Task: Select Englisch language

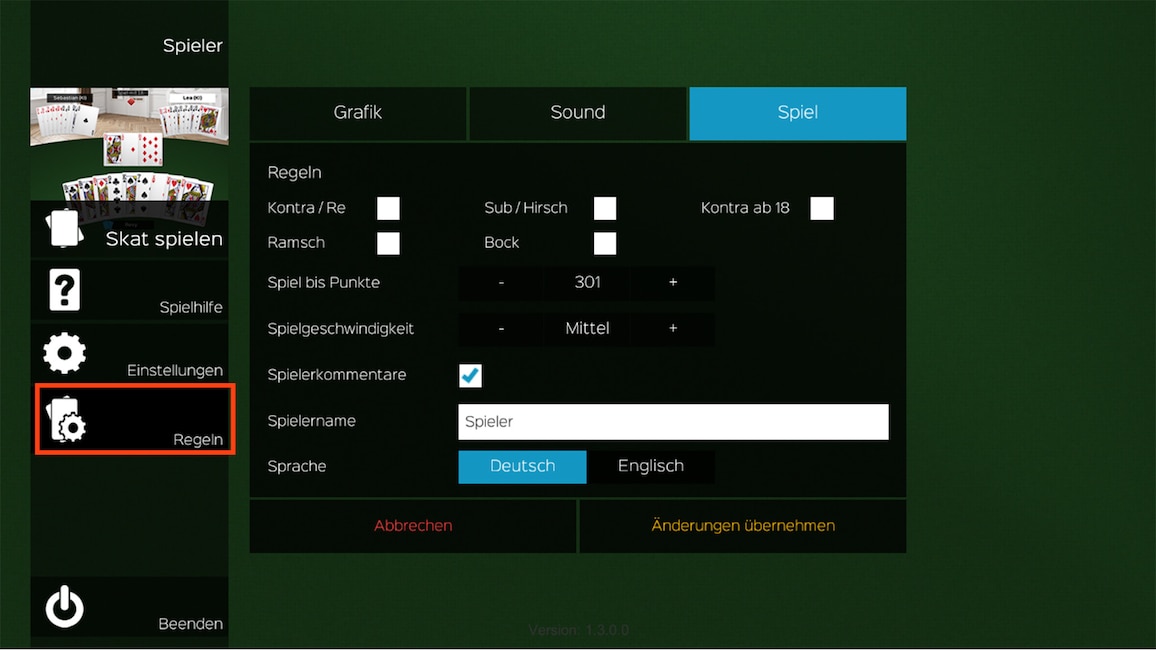Action: click(651, 466)
